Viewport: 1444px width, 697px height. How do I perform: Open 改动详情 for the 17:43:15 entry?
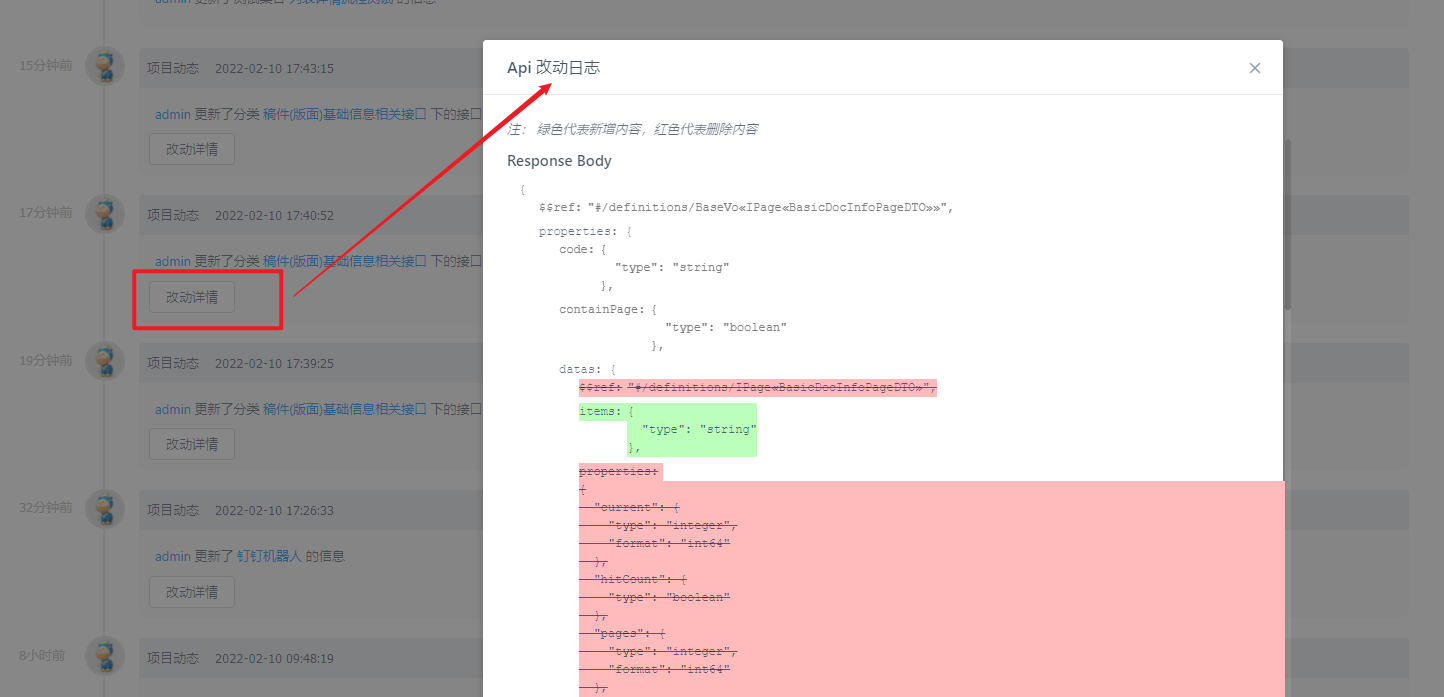coord(192,149)
